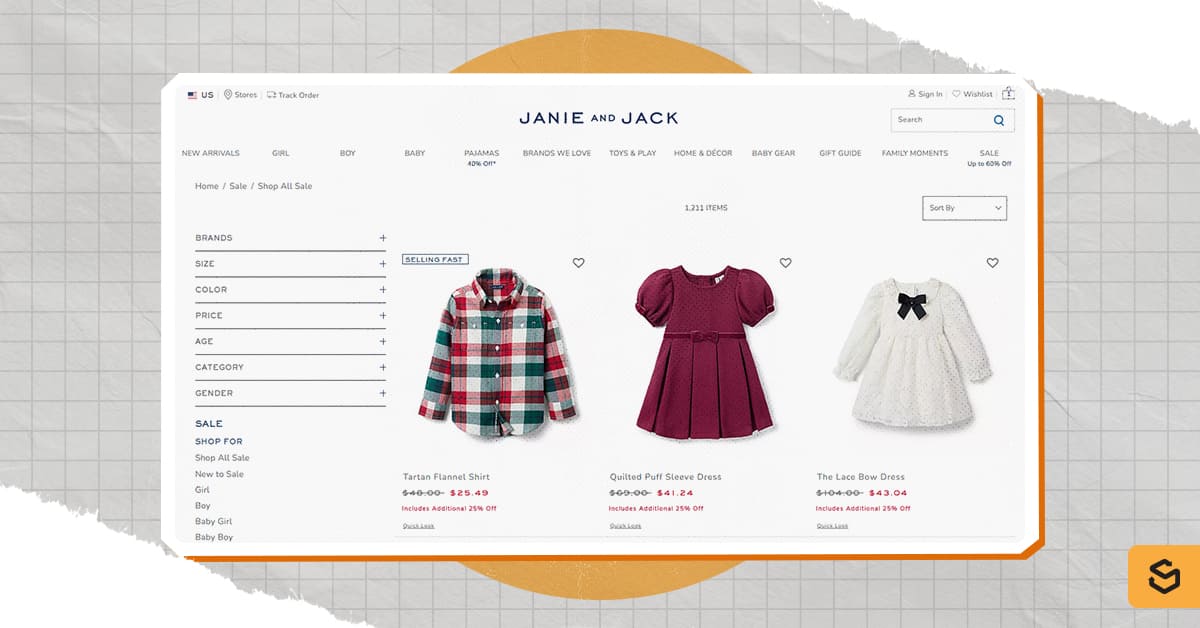Image resolution: width=1200 pixels, height=628 pixels.
Task: Open Quilted Puff Sleeve Dress title
Action: pyautogui.click(x=665, y=477)
